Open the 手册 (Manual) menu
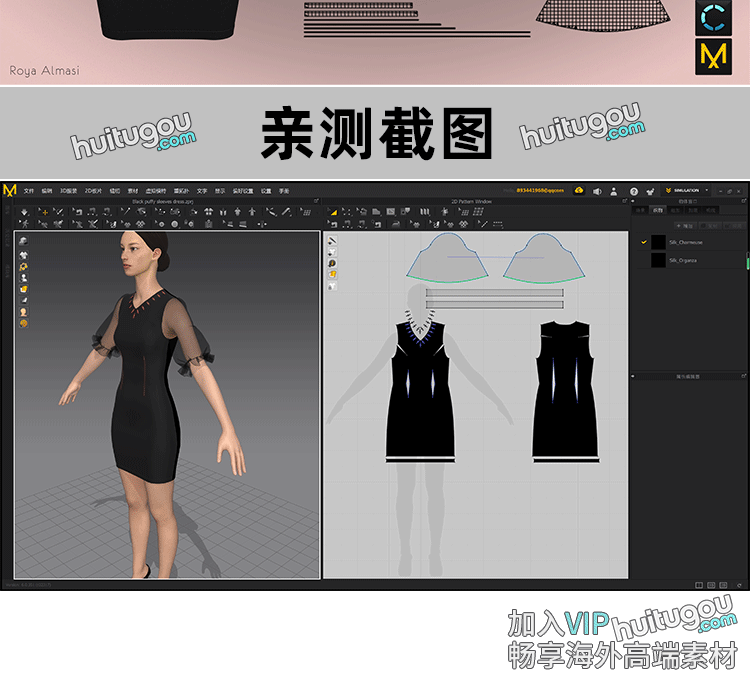The height and width of the screenshot is (676, 750). [x=284, y=191]
